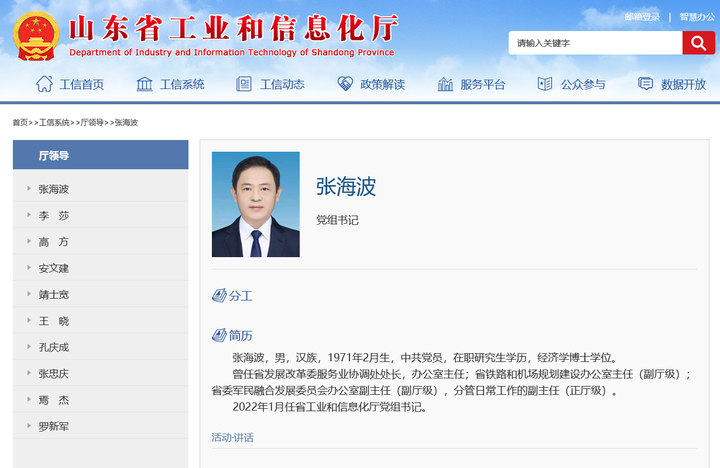Viewport: 720px width, 468px height.
Task: Expand the arrow next to 李莎
Action: (x=28, y=215)
